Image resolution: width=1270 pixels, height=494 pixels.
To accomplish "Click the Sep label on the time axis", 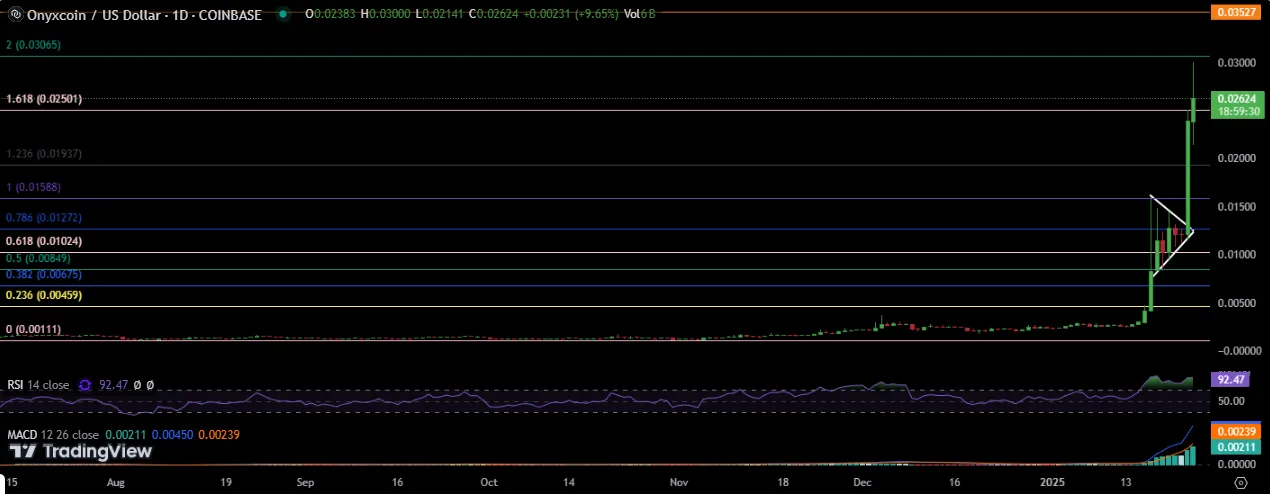I will [306, 481].
